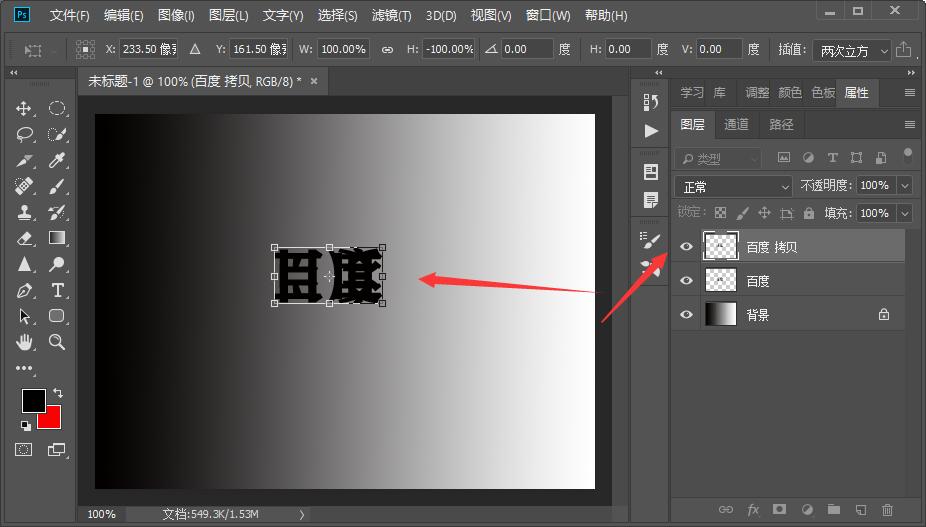Select the Brush tool
The width and height of the screenshot is (926, 527).
coord(57,186)
